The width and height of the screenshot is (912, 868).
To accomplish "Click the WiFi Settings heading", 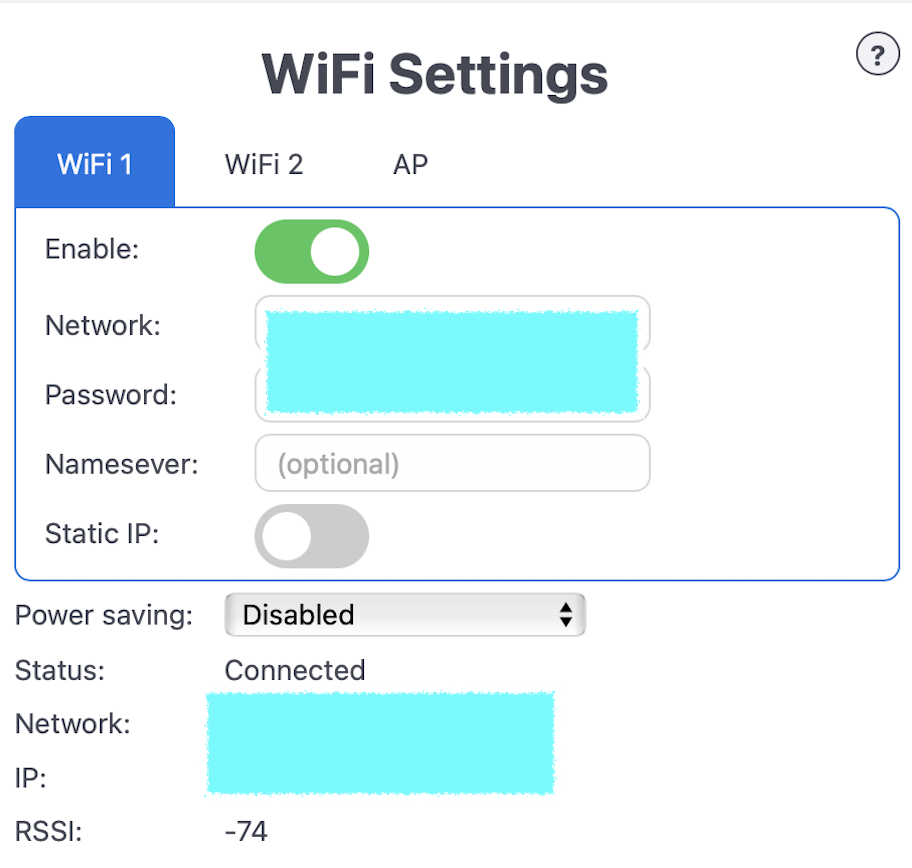I will [435, 73].
